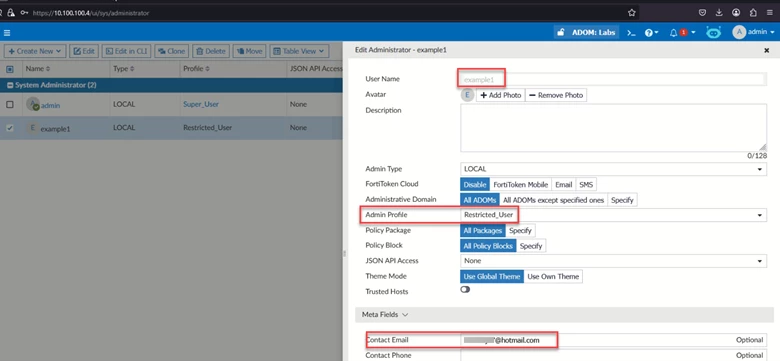Select FortiToken Cloud SMS option
Image resolution: width=780 pixels, height=361 pixels.
click(x=586, y=184)
